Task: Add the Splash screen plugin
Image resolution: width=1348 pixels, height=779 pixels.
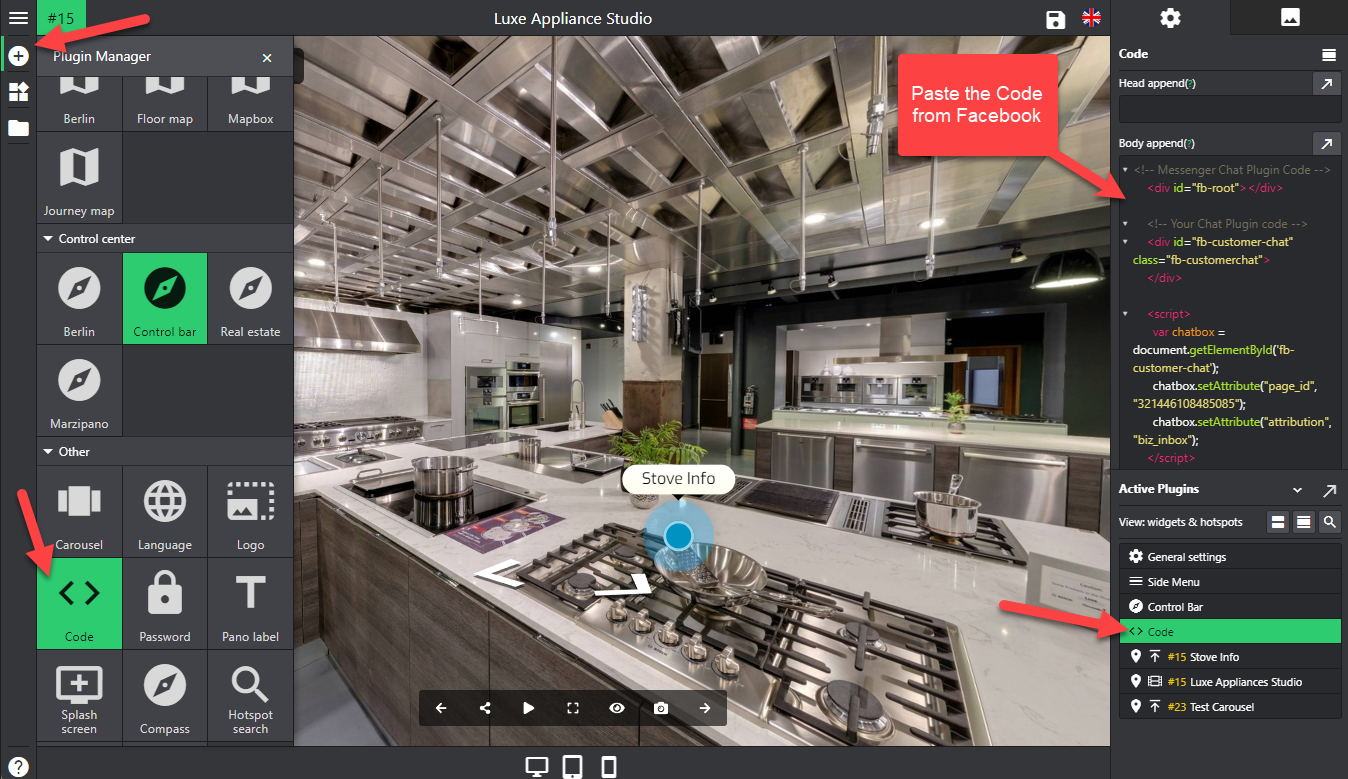Action: click(79, 696)
